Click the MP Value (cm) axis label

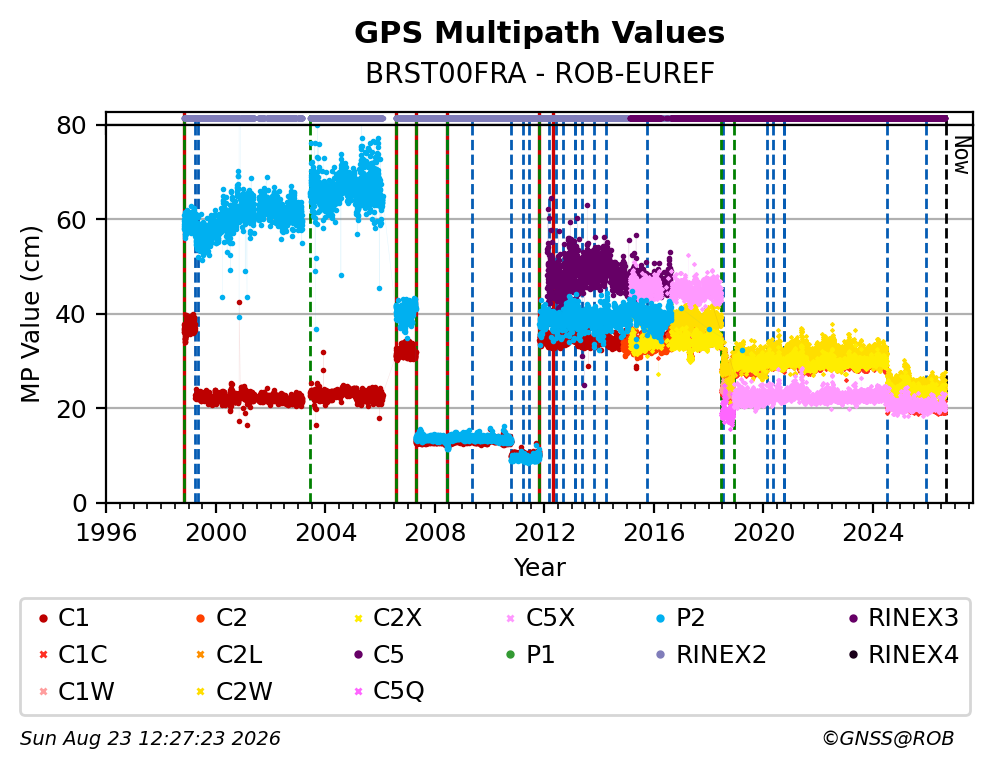[x=30, y=314]
